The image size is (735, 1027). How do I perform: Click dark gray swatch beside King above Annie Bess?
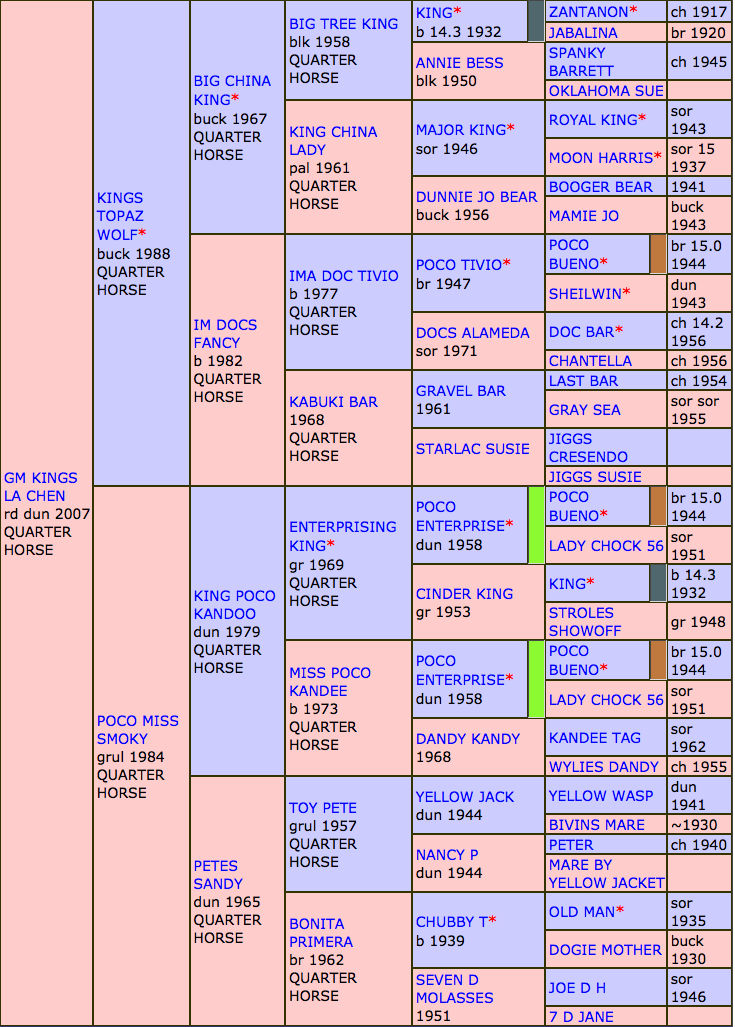click(x=535, y=21)
